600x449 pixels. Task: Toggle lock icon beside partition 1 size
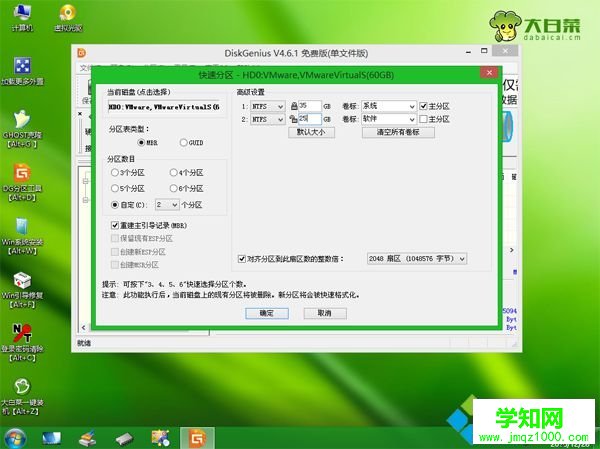point(294,106)
